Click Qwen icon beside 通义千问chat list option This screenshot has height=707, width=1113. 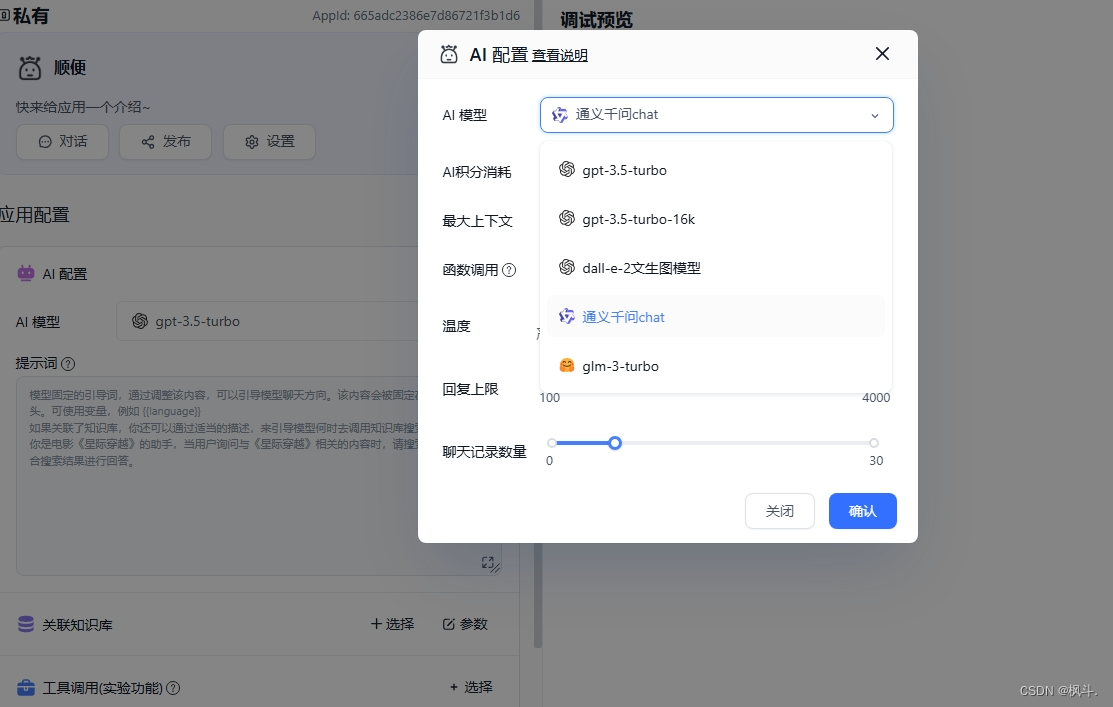[566, 316]
